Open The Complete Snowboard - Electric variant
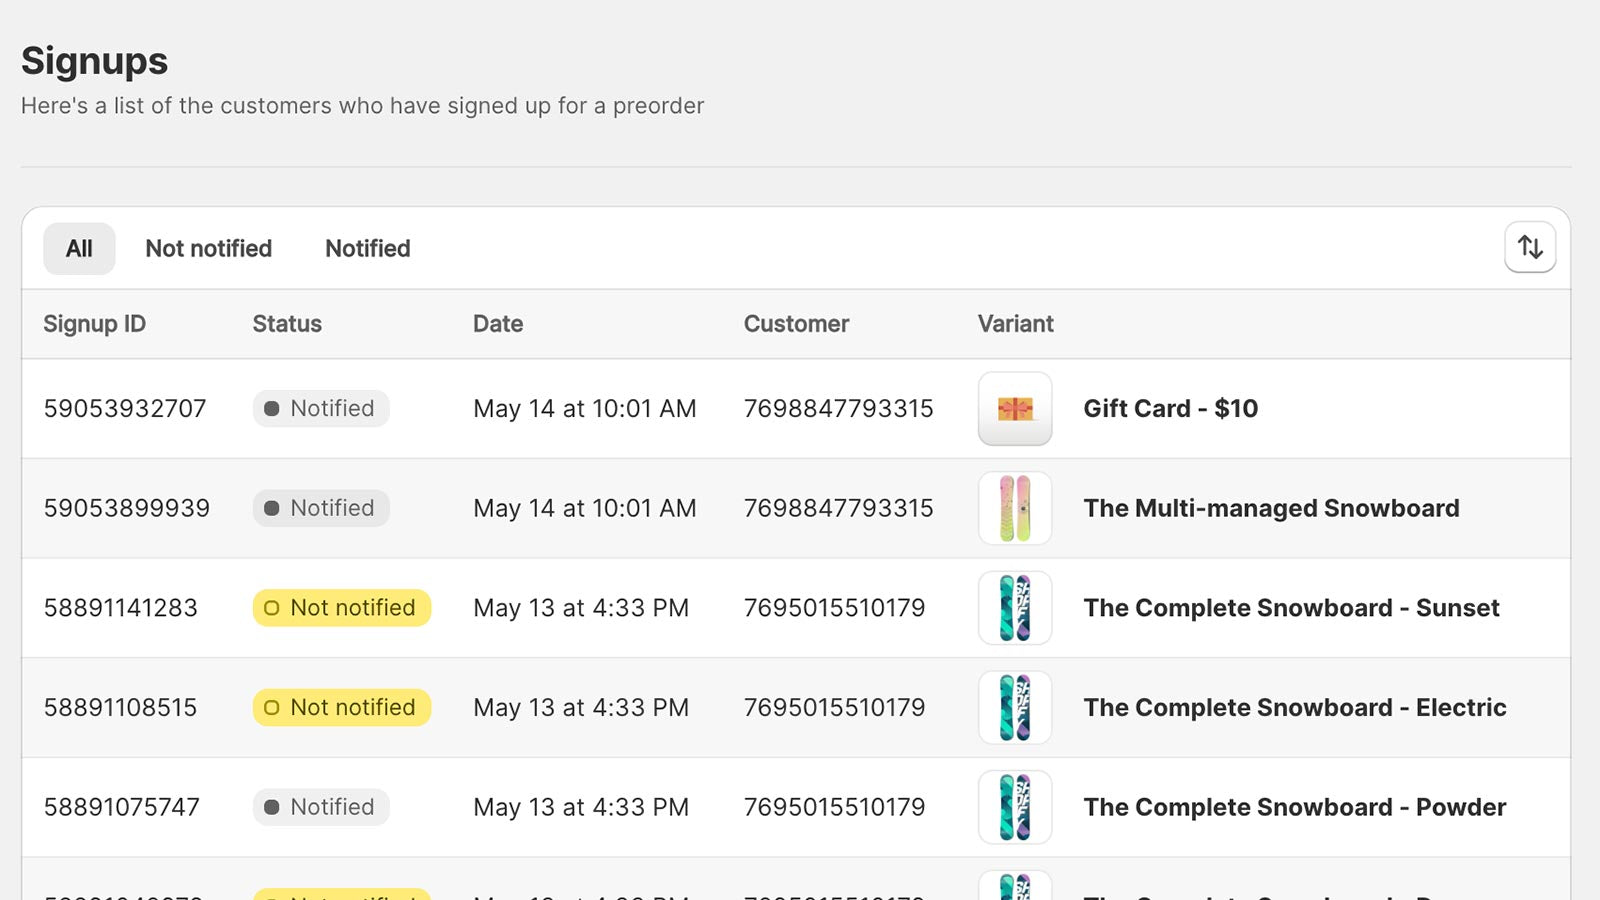1600x900 pixels. coord(1294,708)
